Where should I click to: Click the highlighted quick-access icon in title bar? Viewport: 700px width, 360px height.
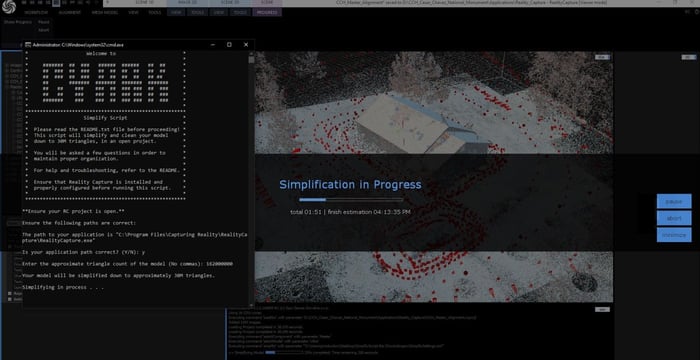point(56,3)
